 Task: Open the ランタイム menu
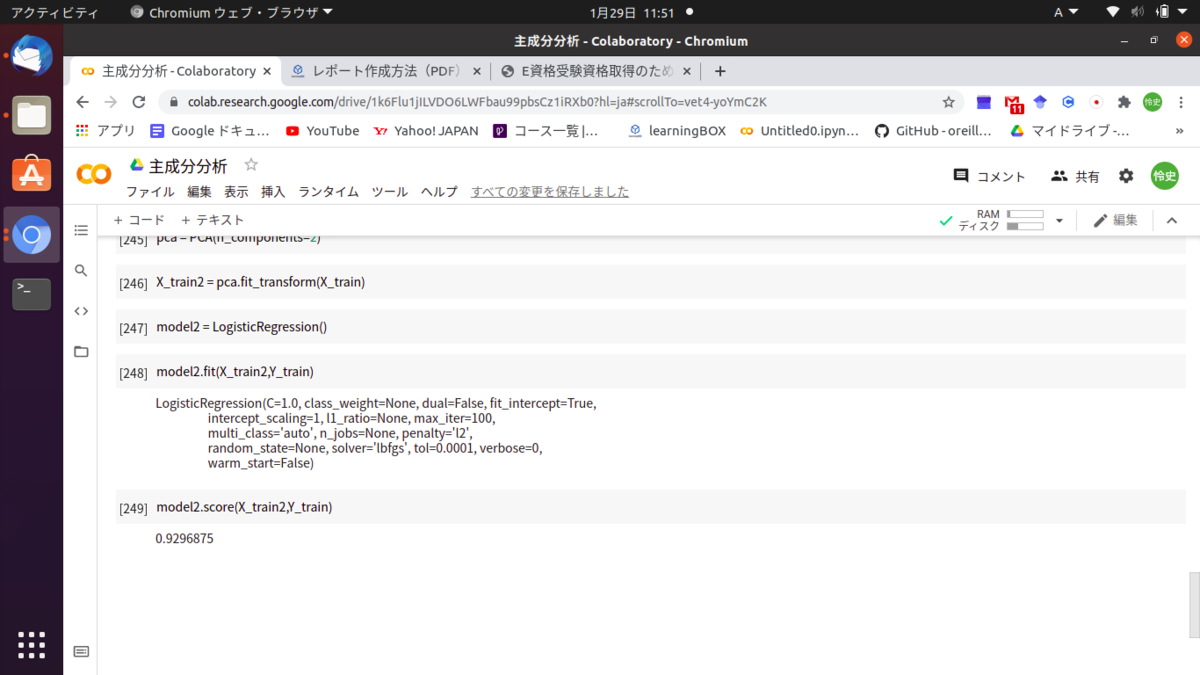(x=328, y=192)
